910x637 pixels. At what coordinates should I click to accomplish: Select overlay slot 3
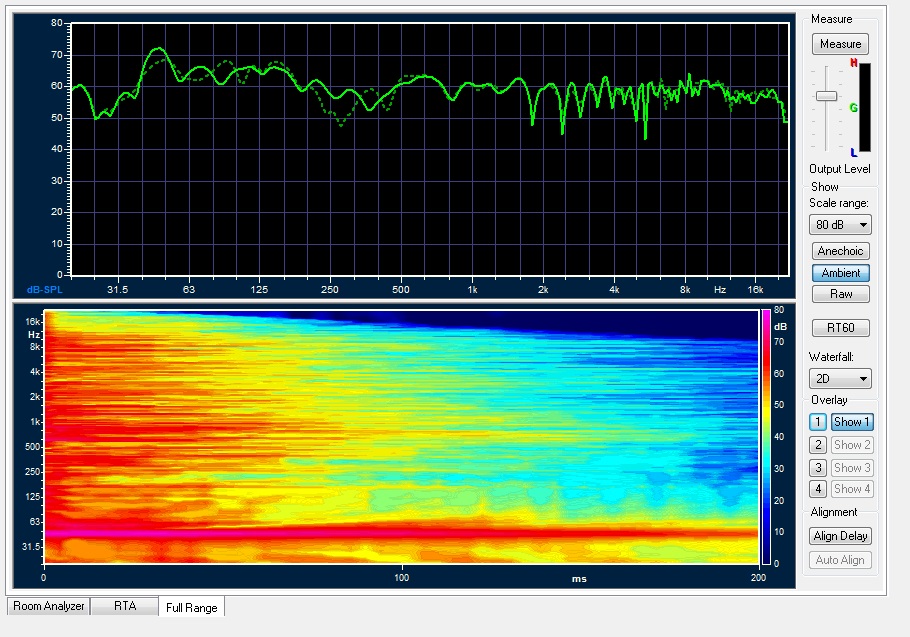tap(818, 467)
